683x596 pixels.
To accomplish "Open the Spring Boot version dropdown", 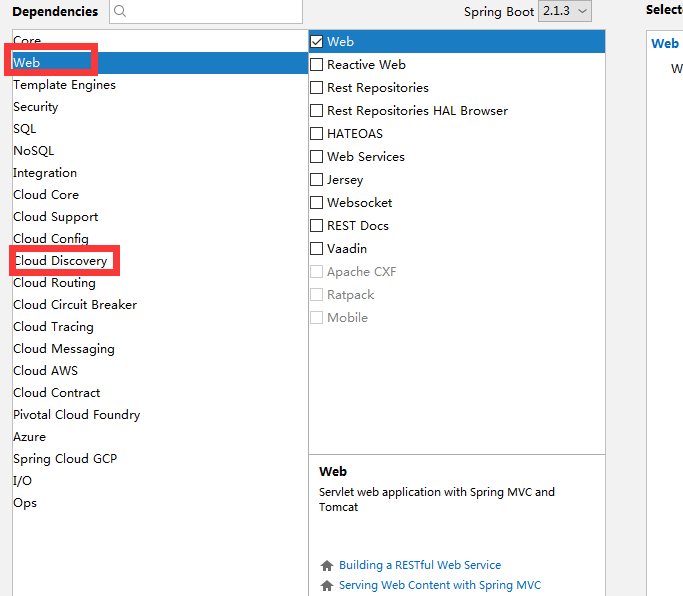I will click(565, 11).
